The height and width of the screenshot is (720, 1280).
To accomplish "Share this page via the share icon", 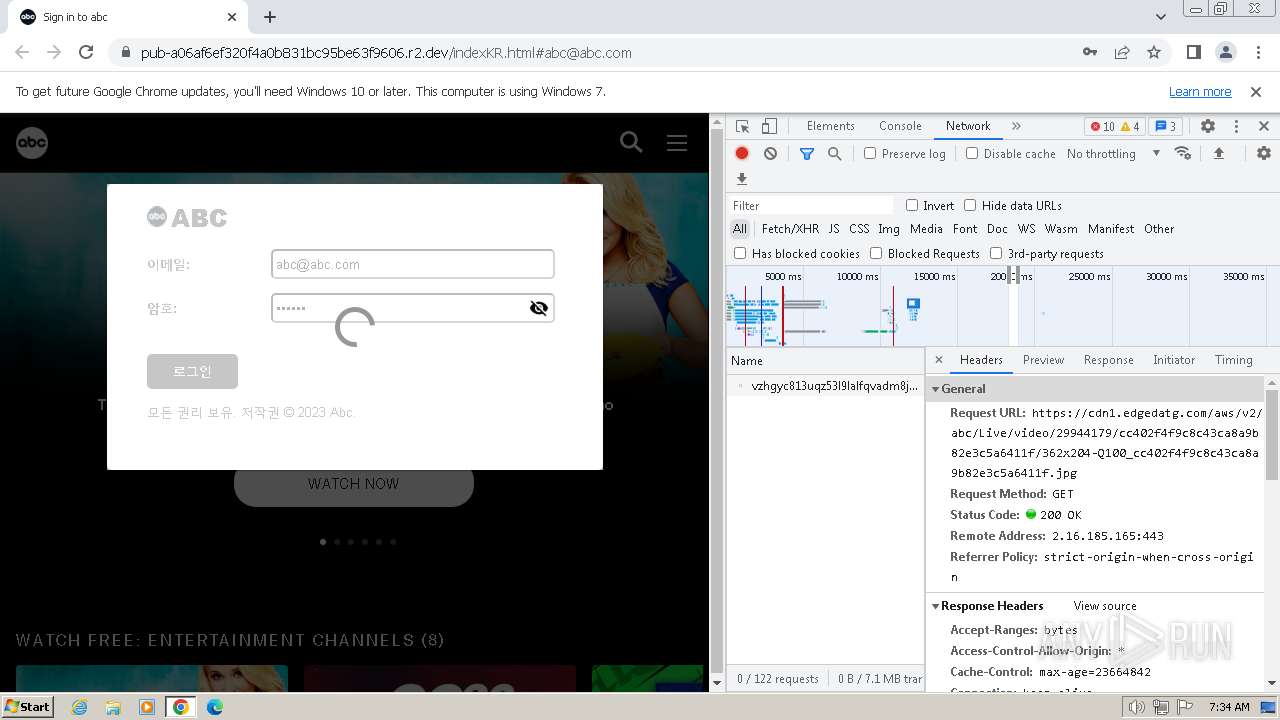I will coord(1122,52).
